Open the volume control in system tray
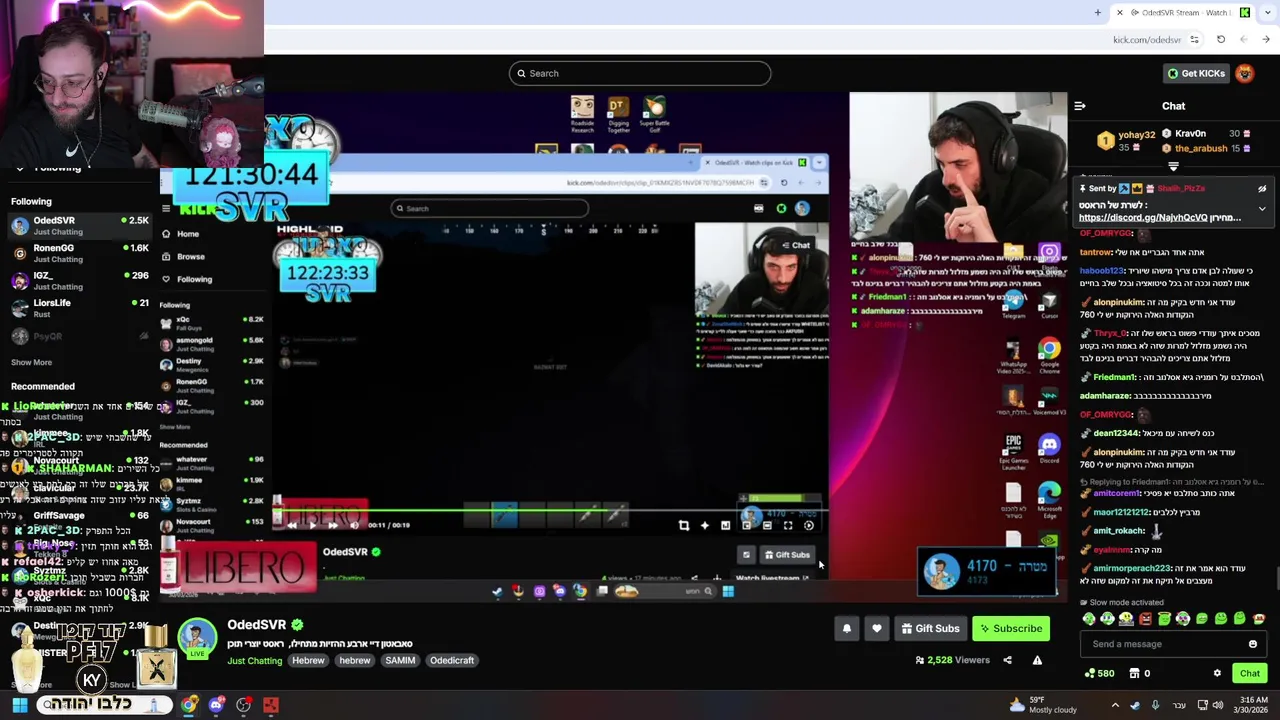1280x720 pixels. 1217,705
